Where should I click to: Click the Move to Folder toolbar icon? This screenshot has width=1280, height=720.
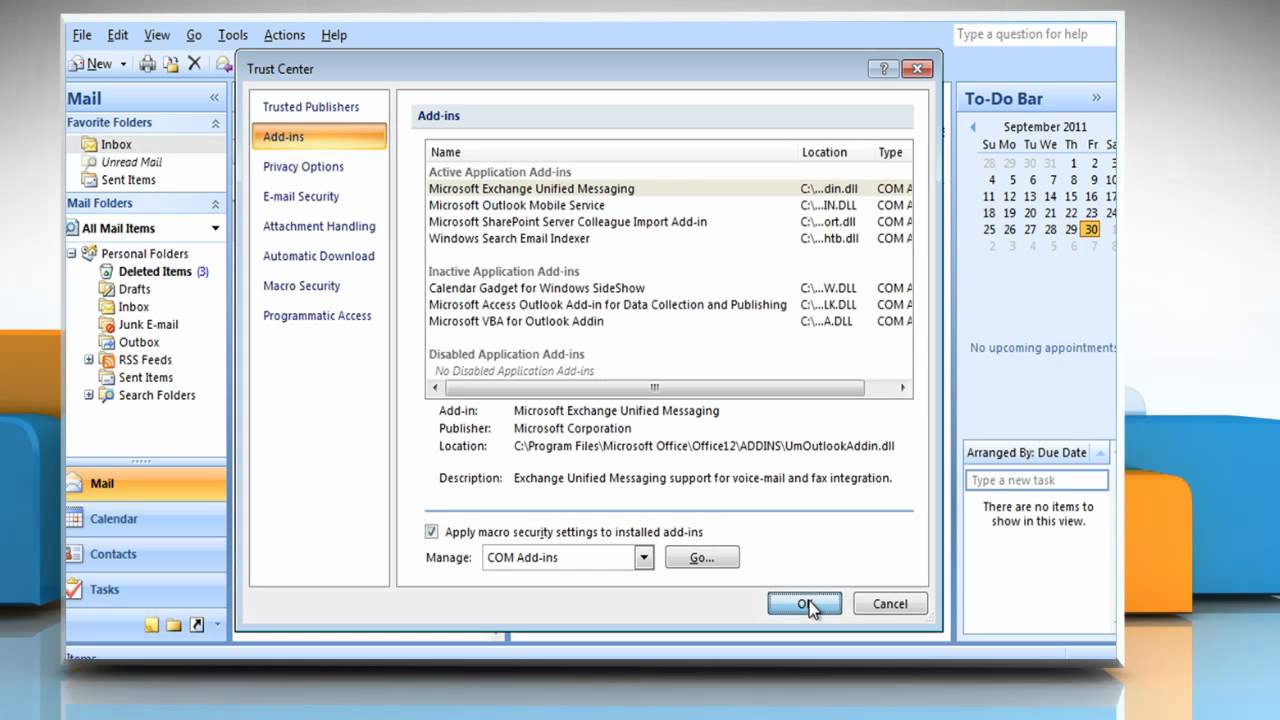click(x=171, y=64)
